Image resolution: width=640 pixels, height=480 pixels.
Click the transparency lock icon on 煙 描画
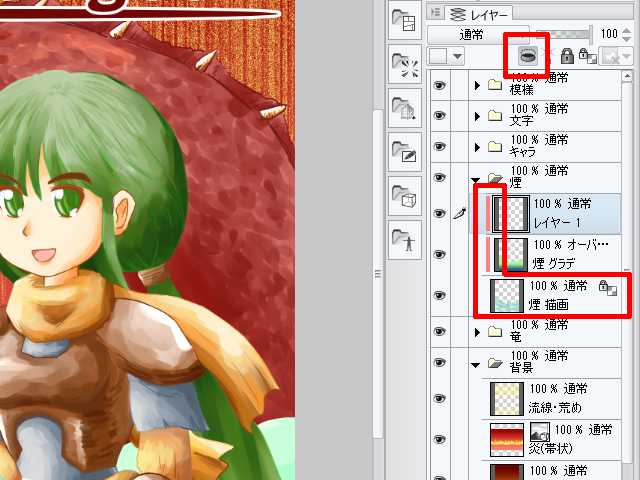tap(608, 288)
